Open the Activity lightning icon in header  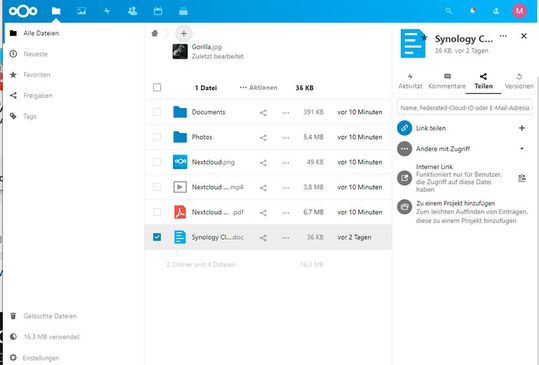coord(107,11)
